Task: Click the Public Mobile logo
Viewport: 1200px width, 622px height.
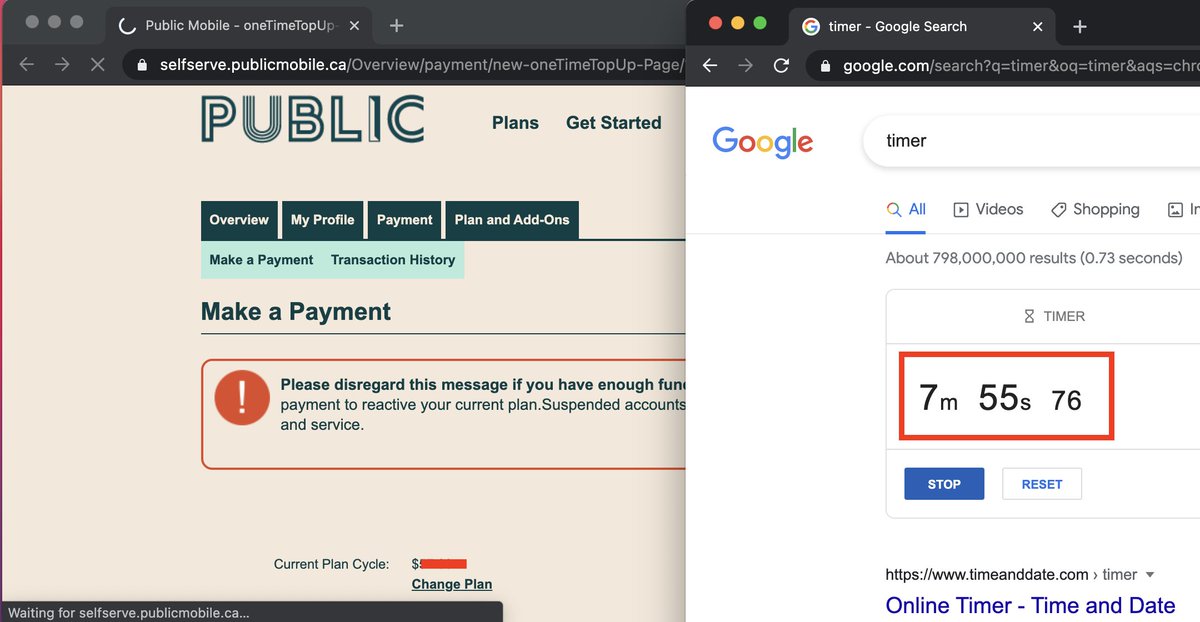Action: [x=312, y=120]
